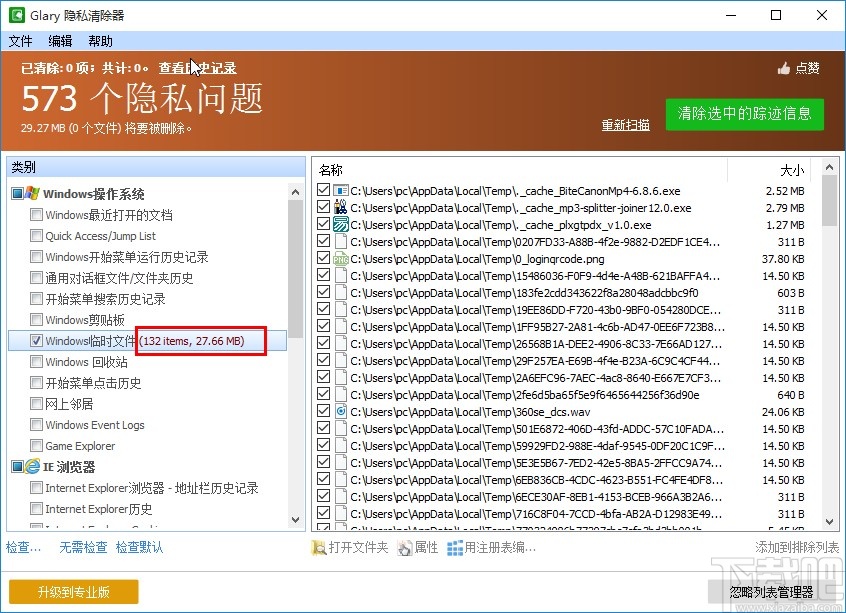Click file icon of 26568B1A-DEE2 entry
This screenshot has height=613, width=846.
point(340,343)
